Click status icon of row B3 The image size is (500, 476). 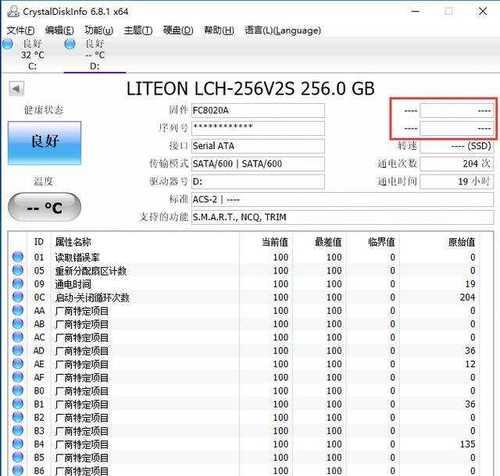[x=18, y=430]
